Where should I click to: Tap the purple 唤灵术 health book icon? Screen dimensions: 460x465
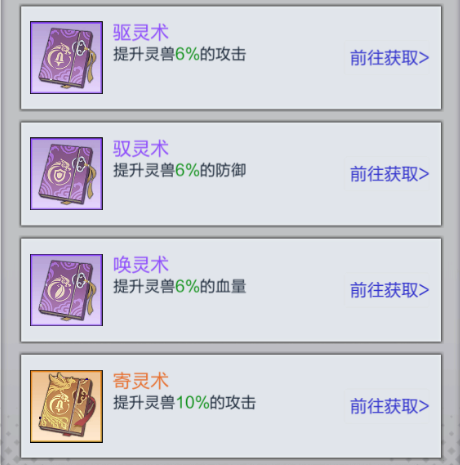(66, 290)
